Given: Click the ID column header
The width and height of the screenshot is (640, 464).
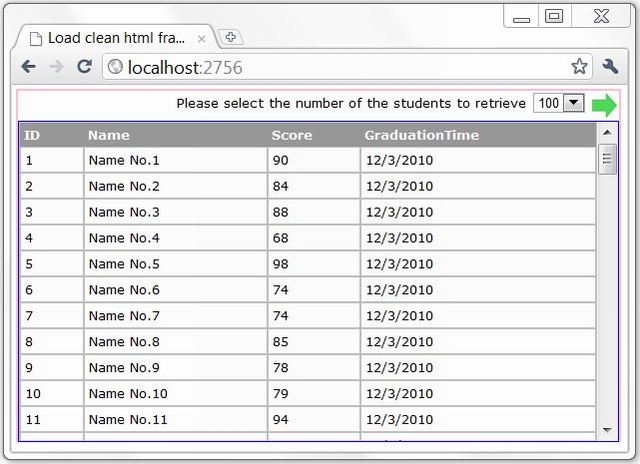Looking at the screenshot, I should point(52,135).
